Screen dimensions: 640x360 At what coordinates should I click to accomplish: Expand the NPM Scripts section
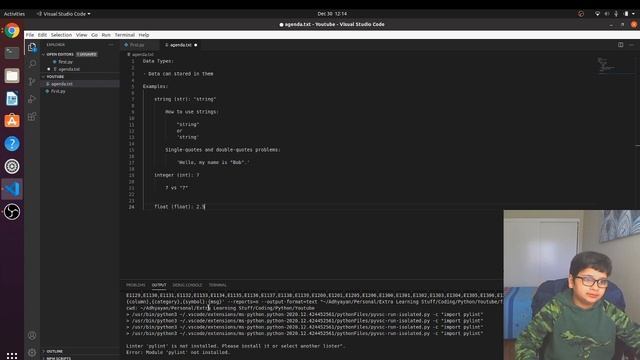59,358
